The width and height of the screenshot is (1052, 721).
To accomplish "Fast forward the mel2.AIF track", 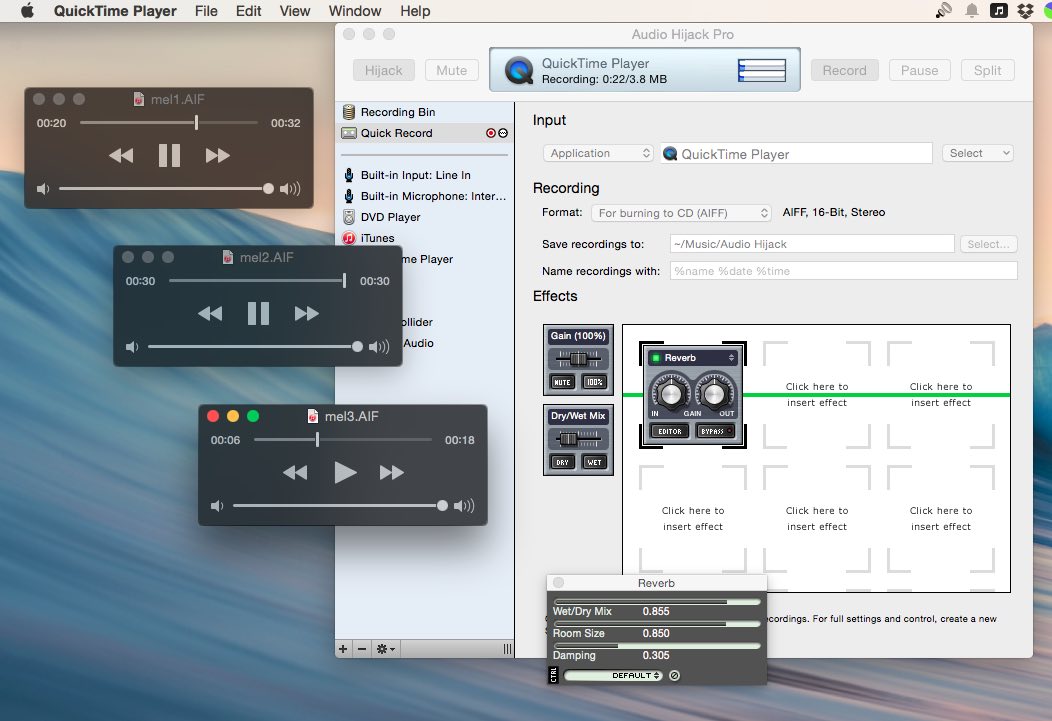I will coord(307,313).
